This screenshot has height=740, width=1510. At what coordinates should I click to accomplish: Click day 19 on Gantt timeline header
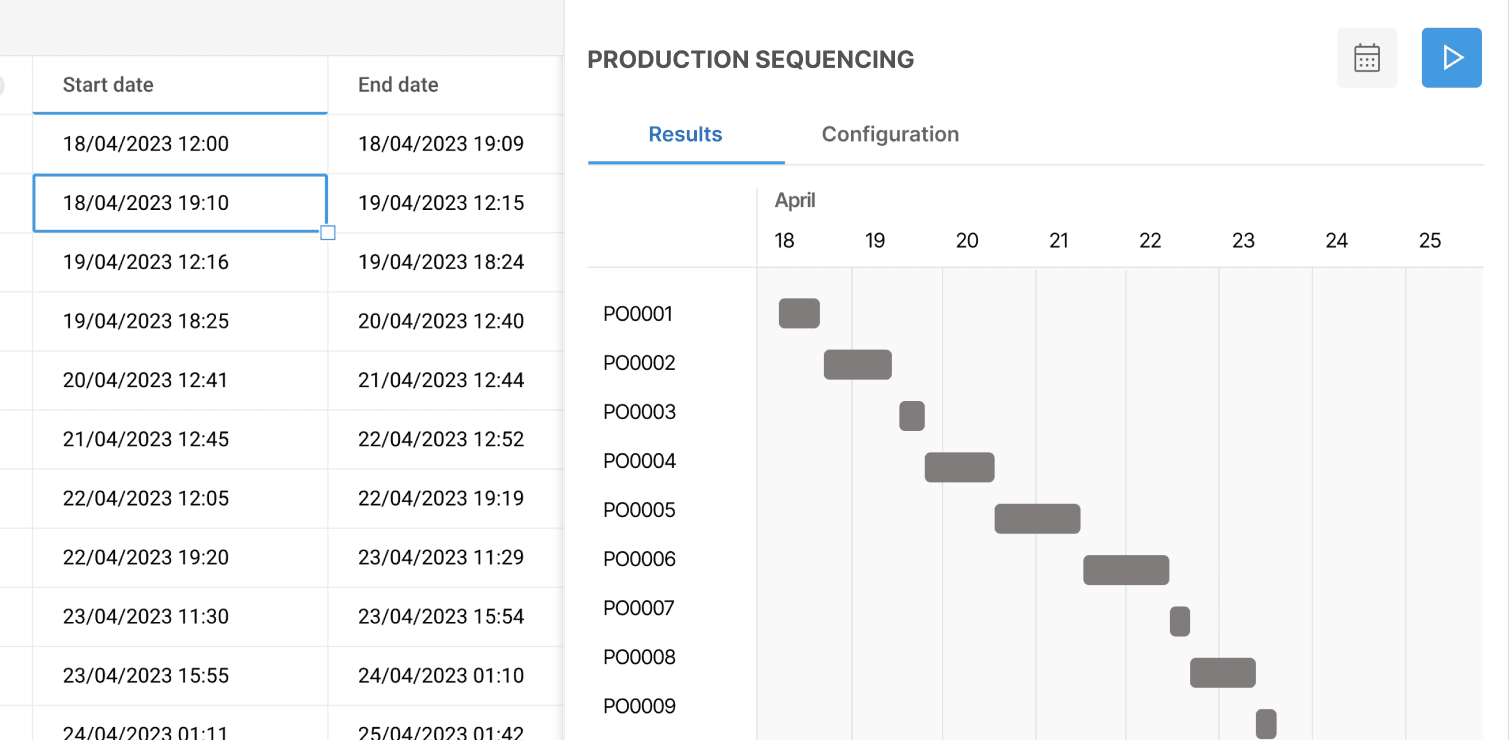875,241
